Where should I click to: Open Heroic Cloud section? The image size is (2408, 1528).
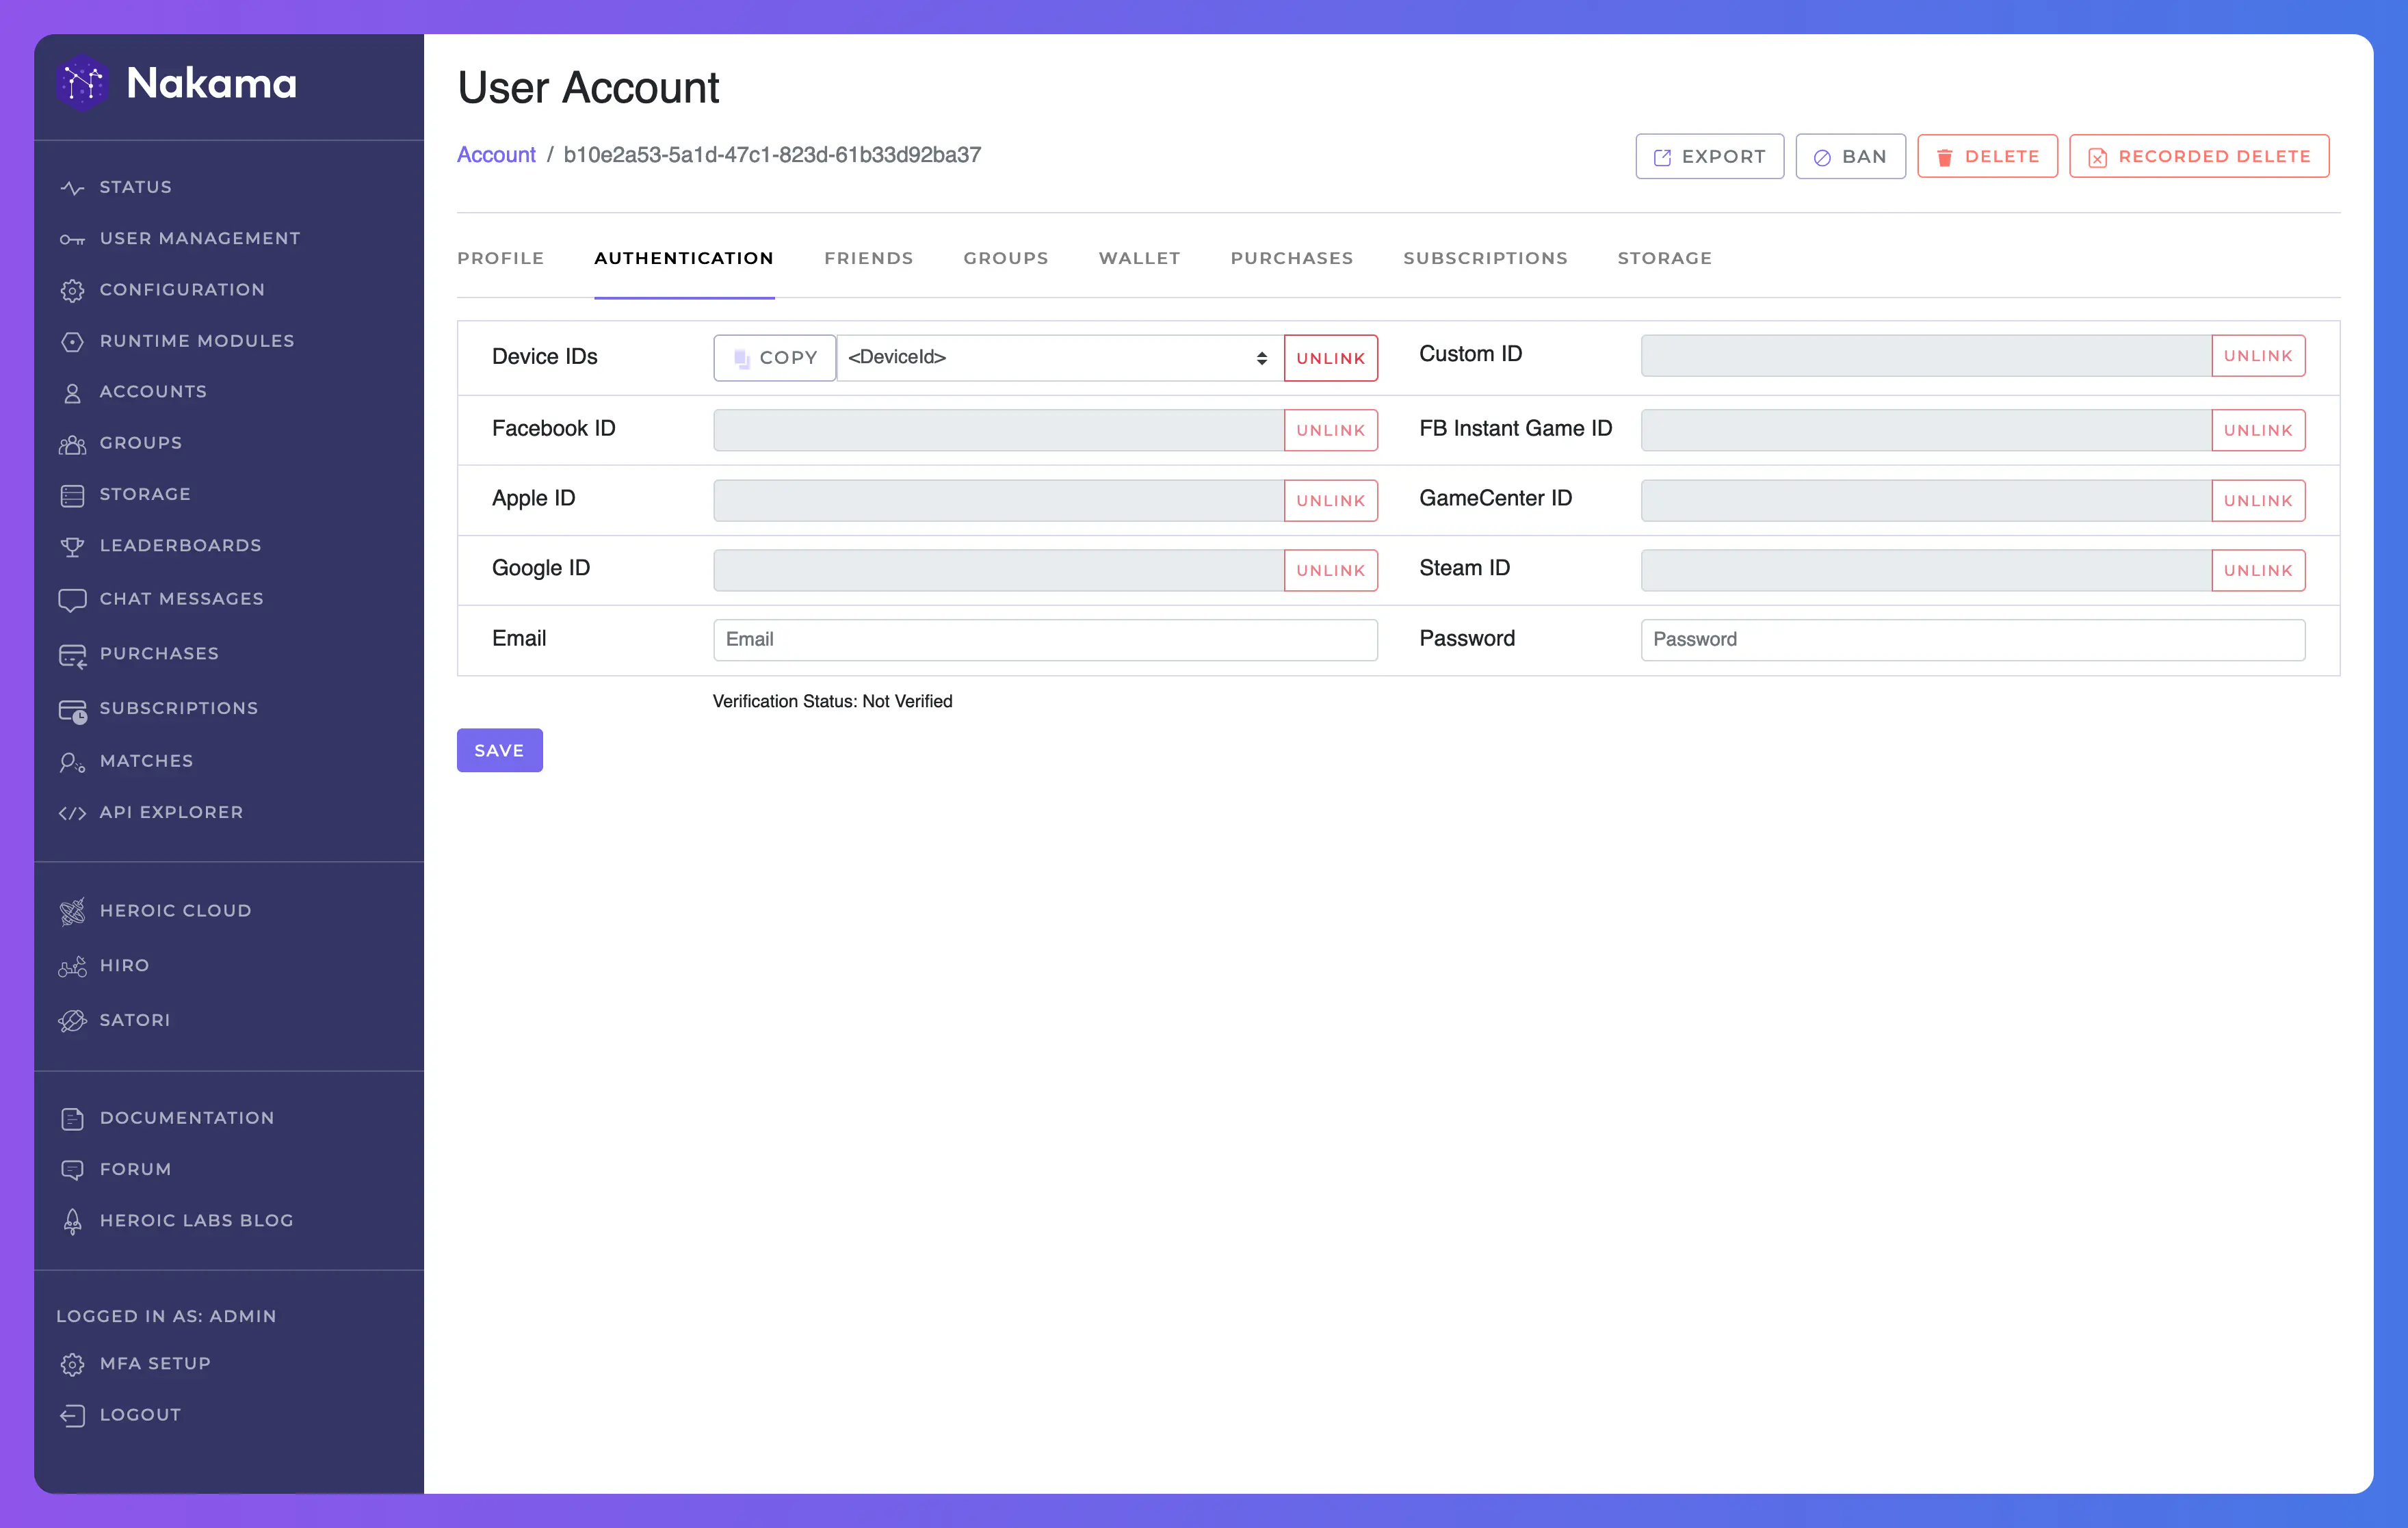click(x=176, y=909)
